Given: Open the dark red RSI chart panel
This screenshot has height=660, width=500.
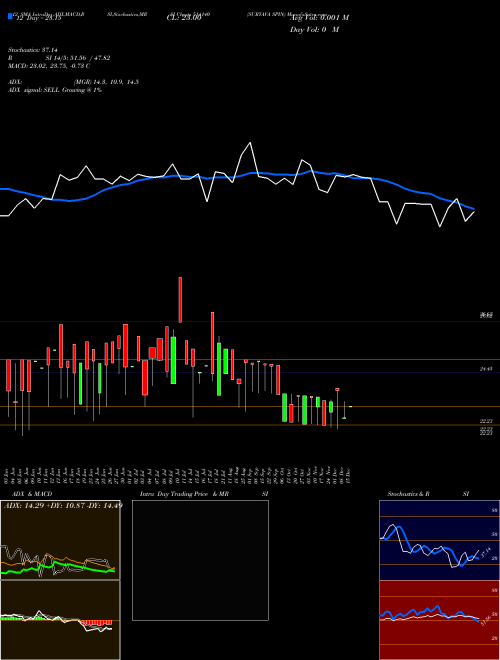Looking at the screenshot, I should point(439,620).
